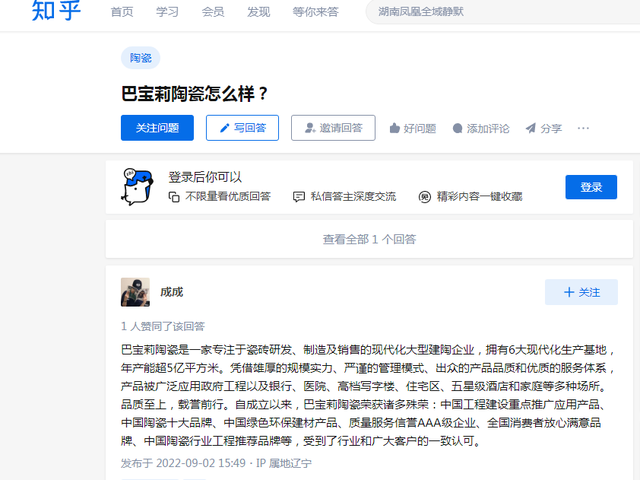Click 添加评论 comment bubble icon
Image resolution: width=640 pixels, height=480 pixels.
click(x=458, y=129)
